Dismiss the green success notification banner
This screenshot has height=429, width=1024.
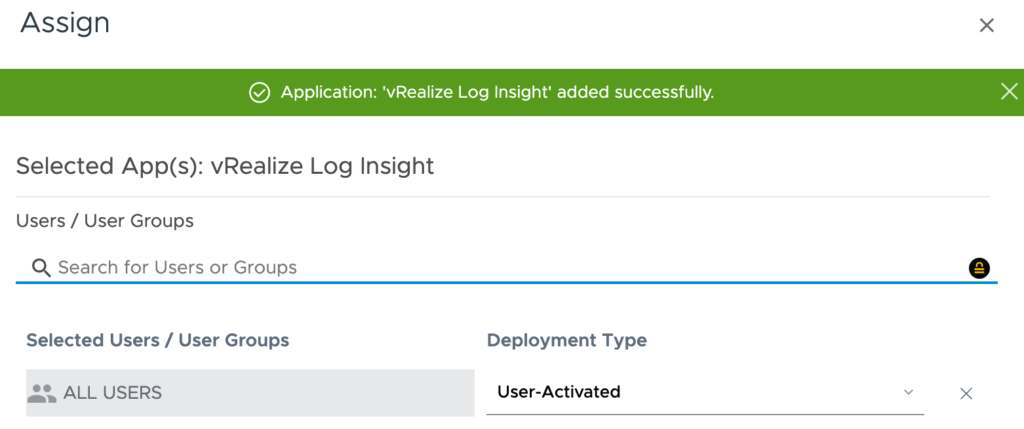[x=1009, y=92]
